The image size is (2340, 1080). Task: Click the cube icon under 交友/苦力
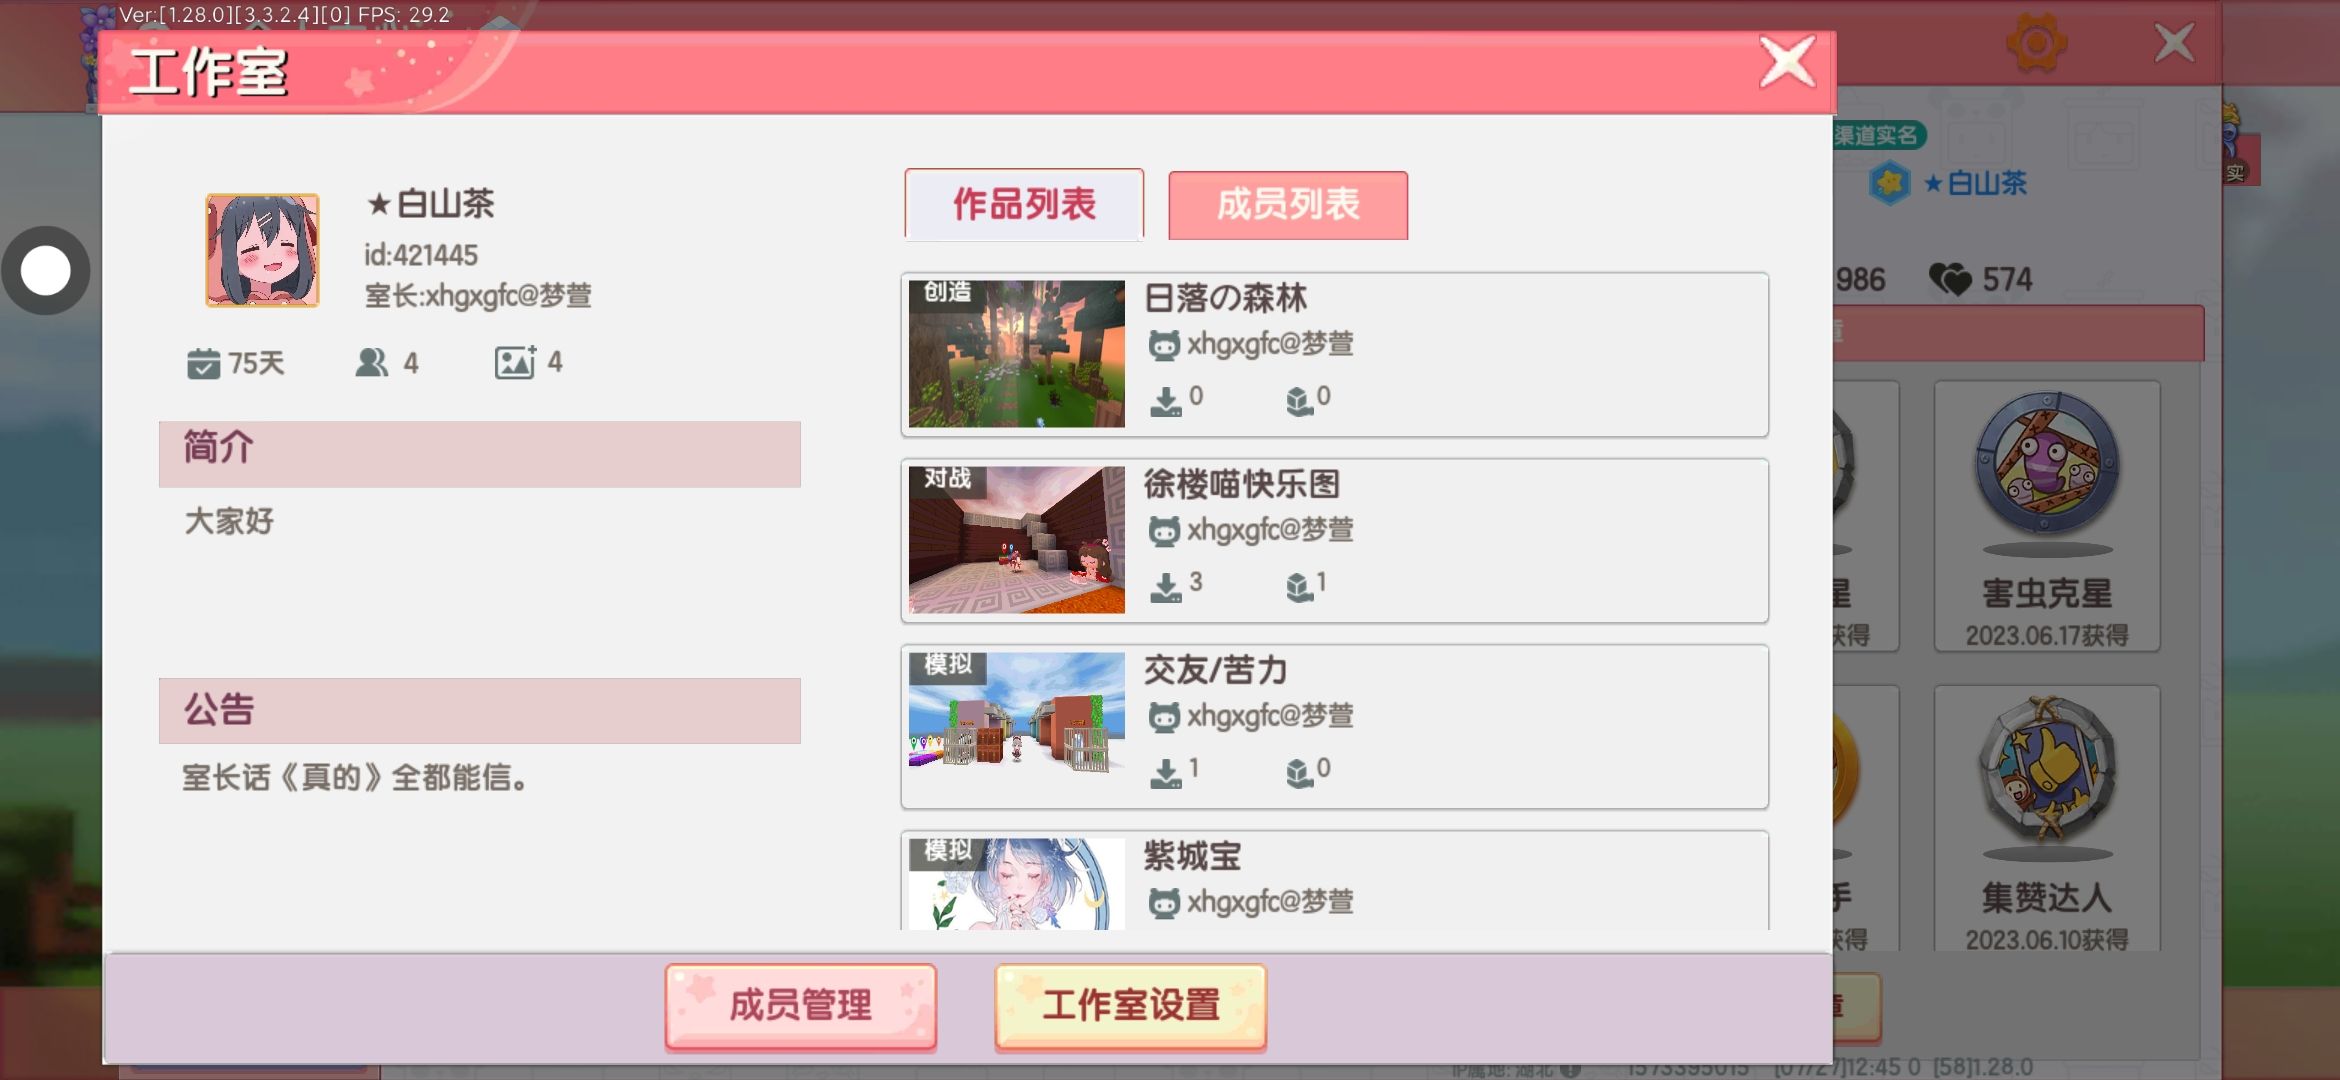[x=1299, y=772]
